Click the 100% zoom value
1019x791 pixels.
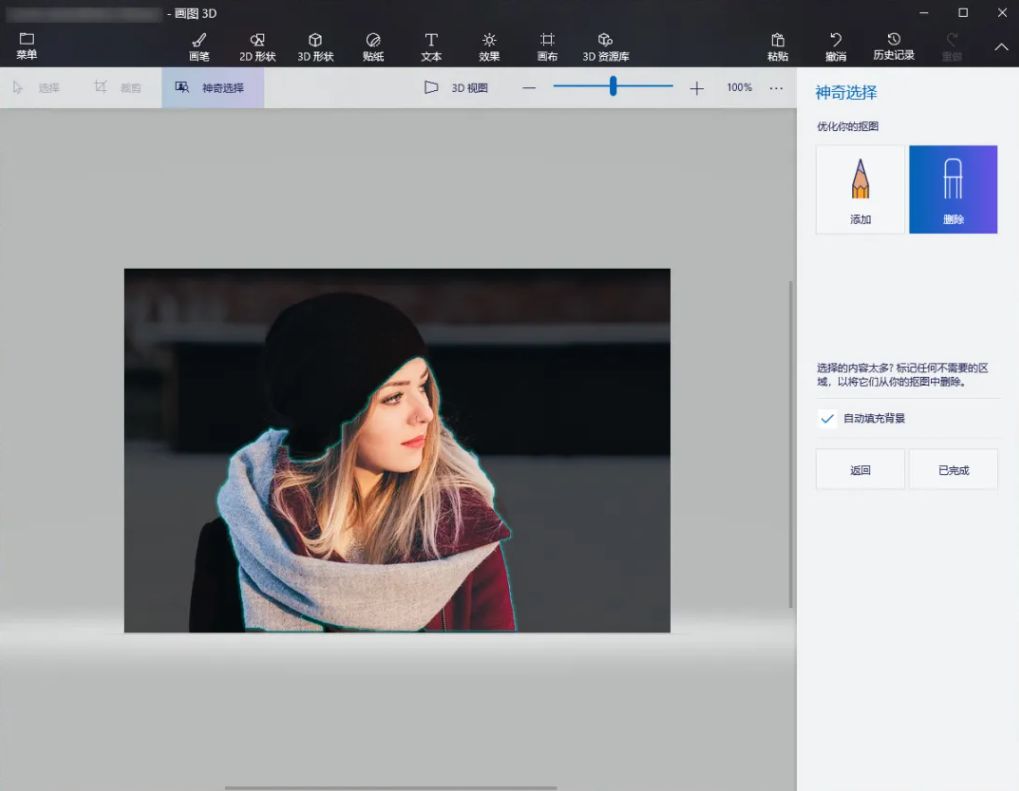click(739, 87)
